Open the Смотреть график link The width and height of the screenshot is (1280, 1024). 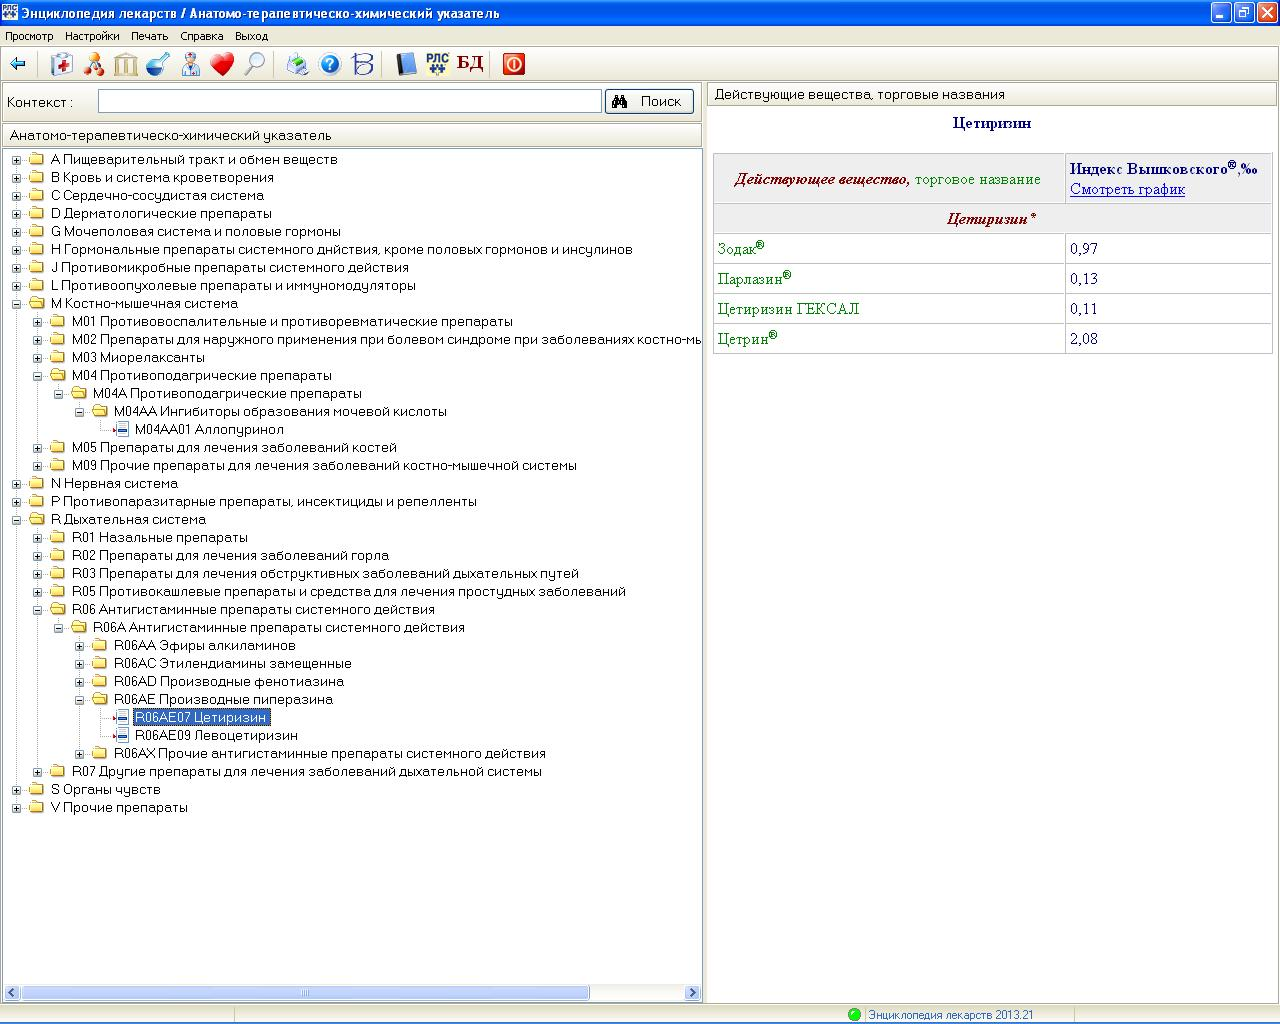[x=1127, y=189]
